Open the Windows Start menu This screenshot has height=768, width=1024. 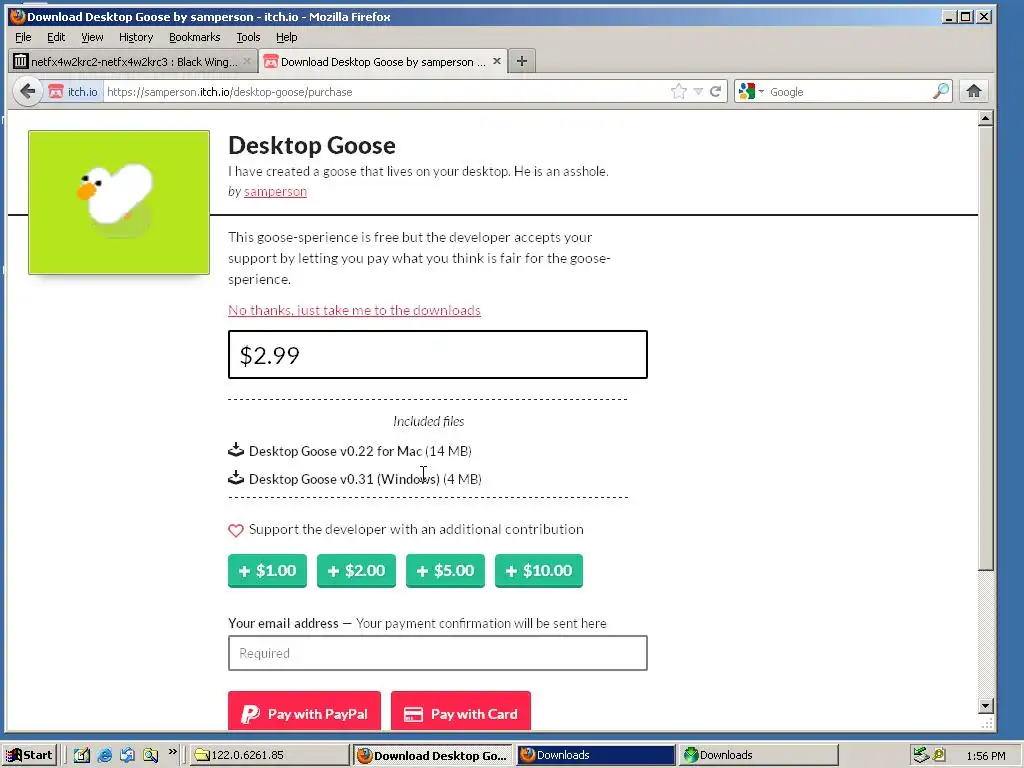(30, 755)
